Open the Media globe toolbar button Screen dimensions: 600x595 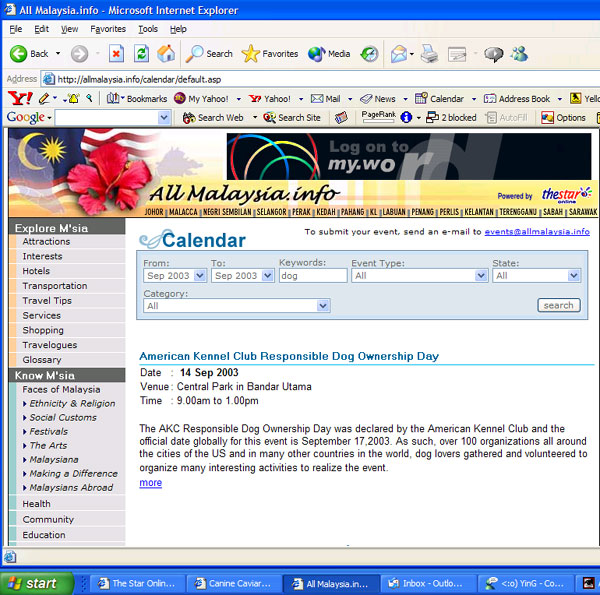329,54
